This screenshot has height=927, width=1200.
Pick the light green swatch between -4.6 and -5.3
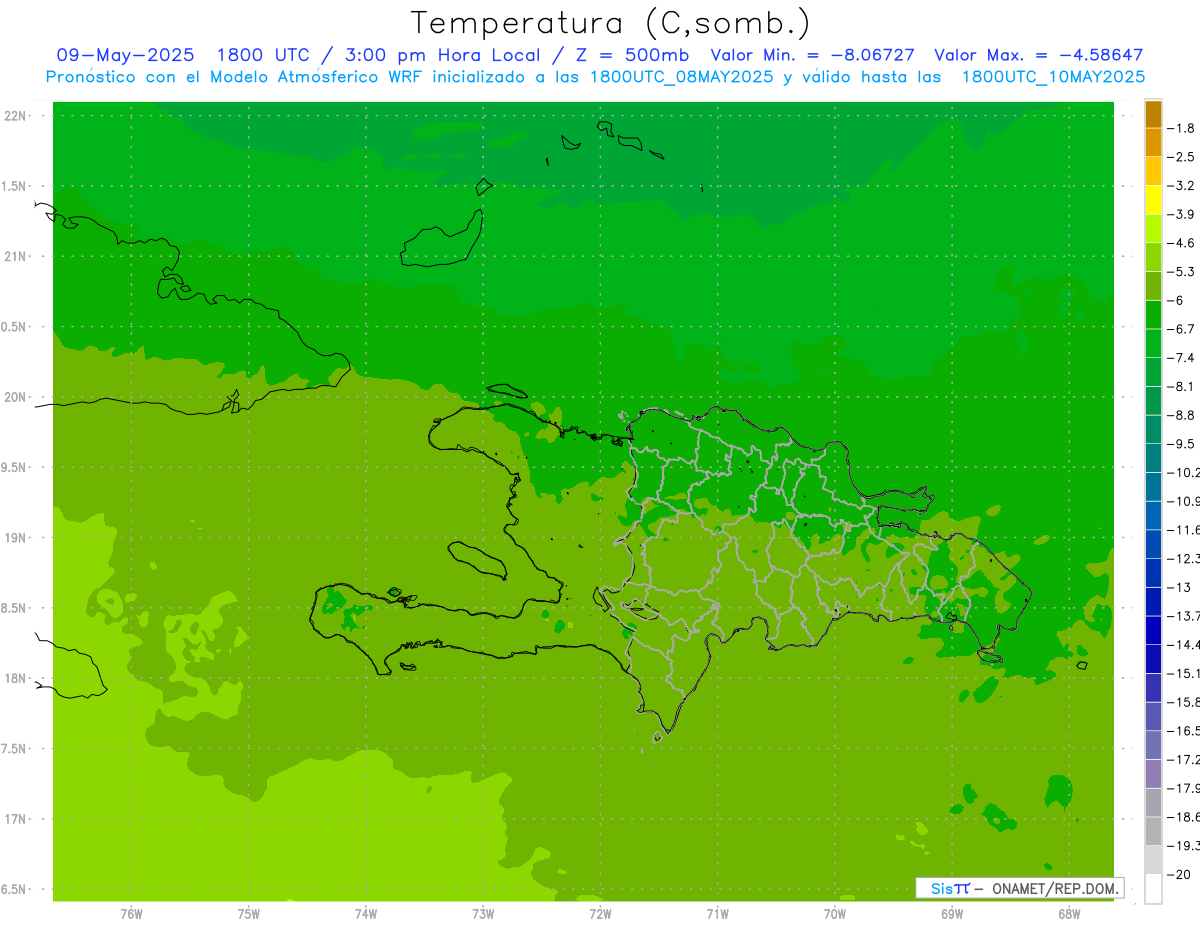point(1153,257)
